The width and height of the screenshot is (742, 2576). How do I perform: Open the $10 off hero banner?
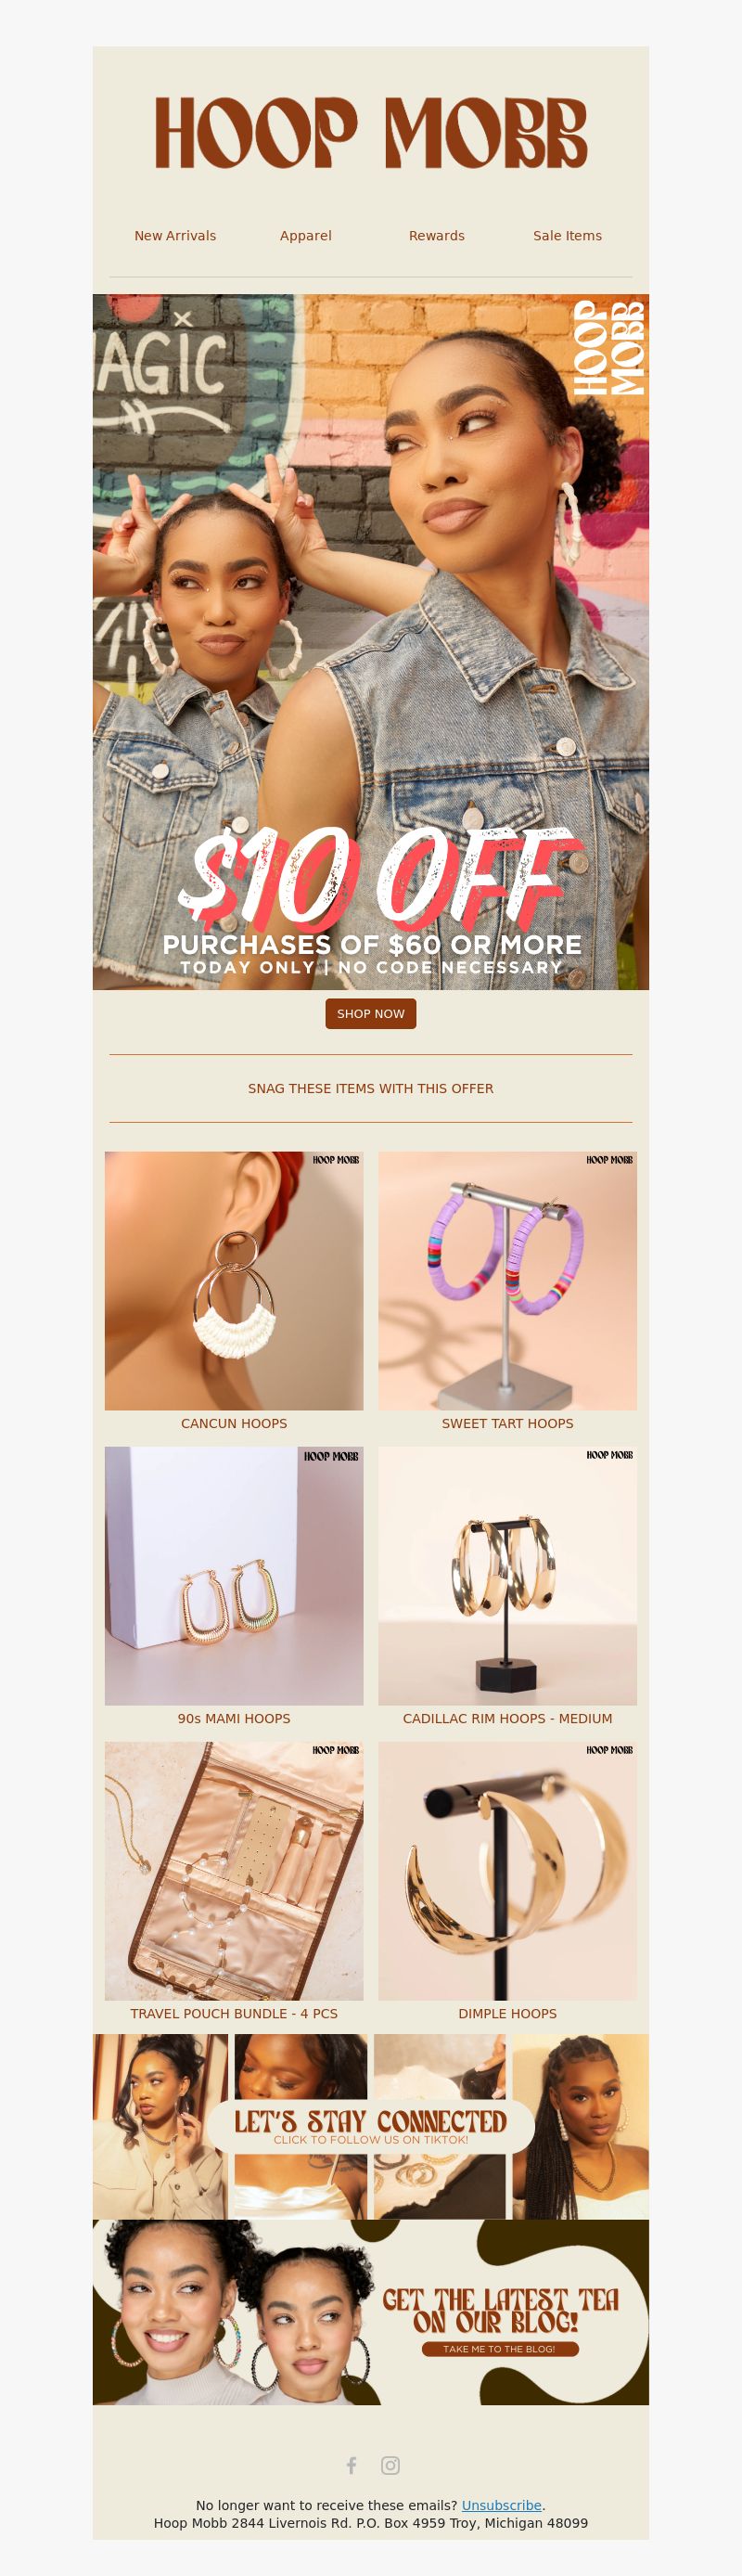371,642
